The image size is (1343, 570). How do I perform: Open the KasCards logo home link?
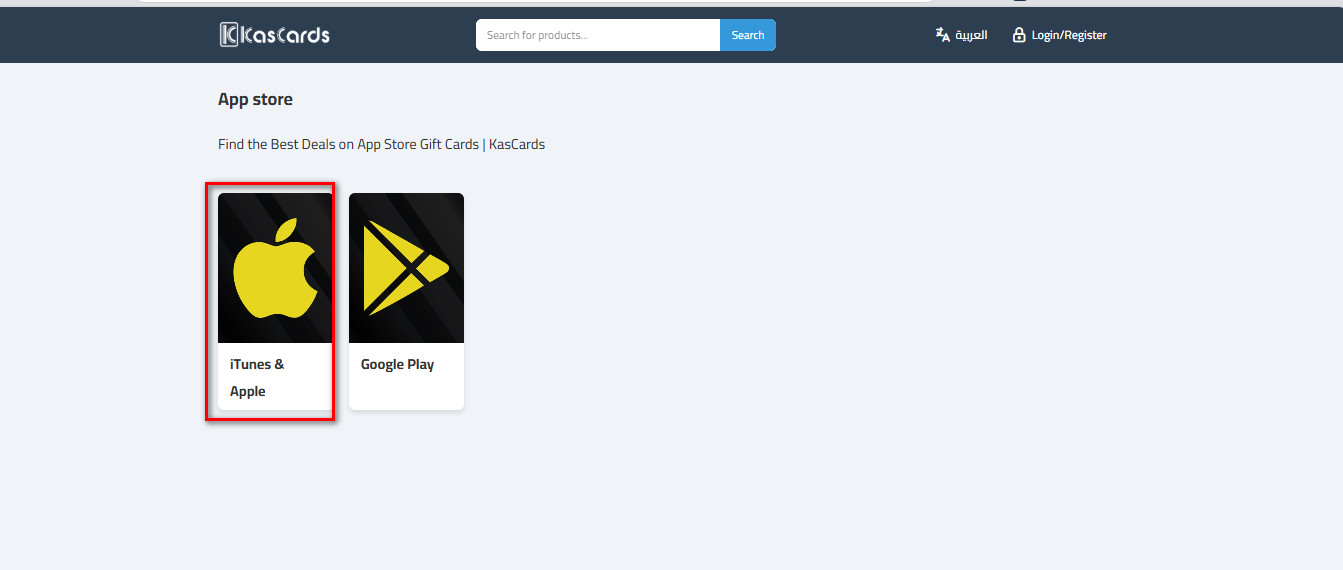click(x=275, y=35)
